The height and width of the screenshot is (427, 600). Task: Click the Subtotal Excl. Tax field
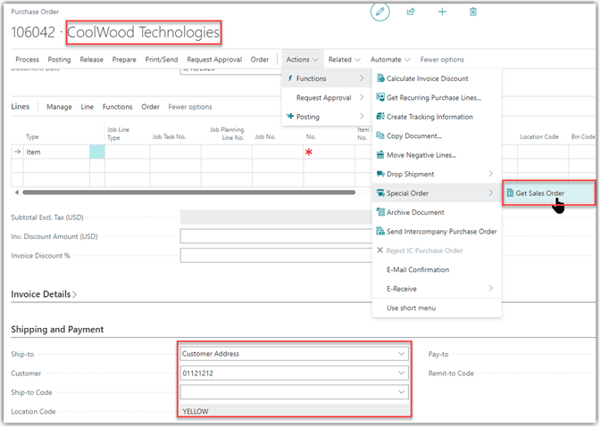coord(276,217)
